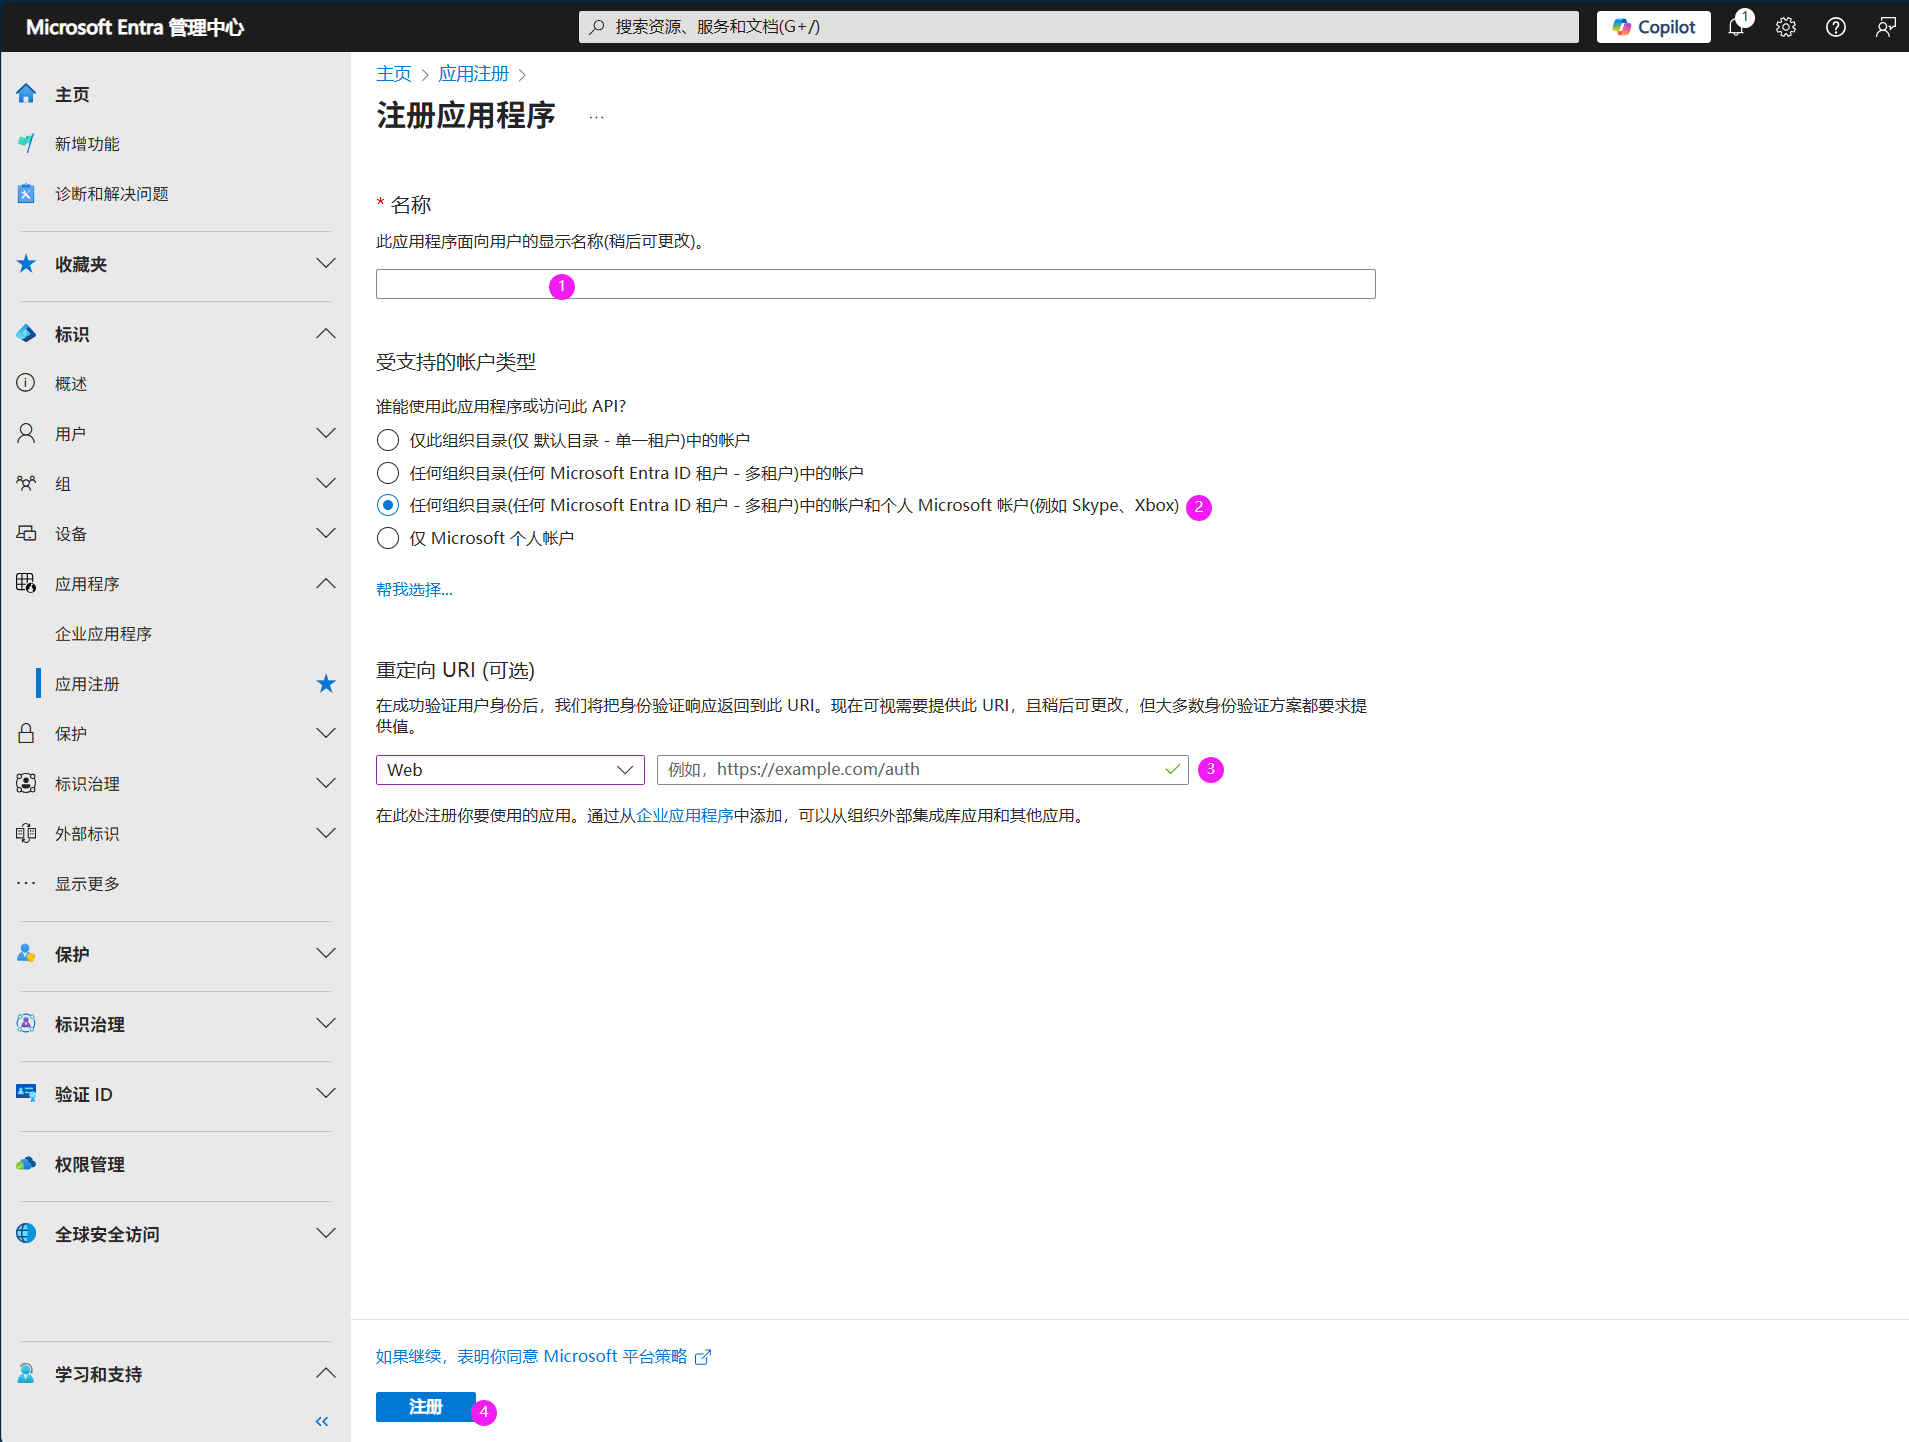
Task: Click the 标识治理 icon under the 标识 section
Action: coord(26,784)
